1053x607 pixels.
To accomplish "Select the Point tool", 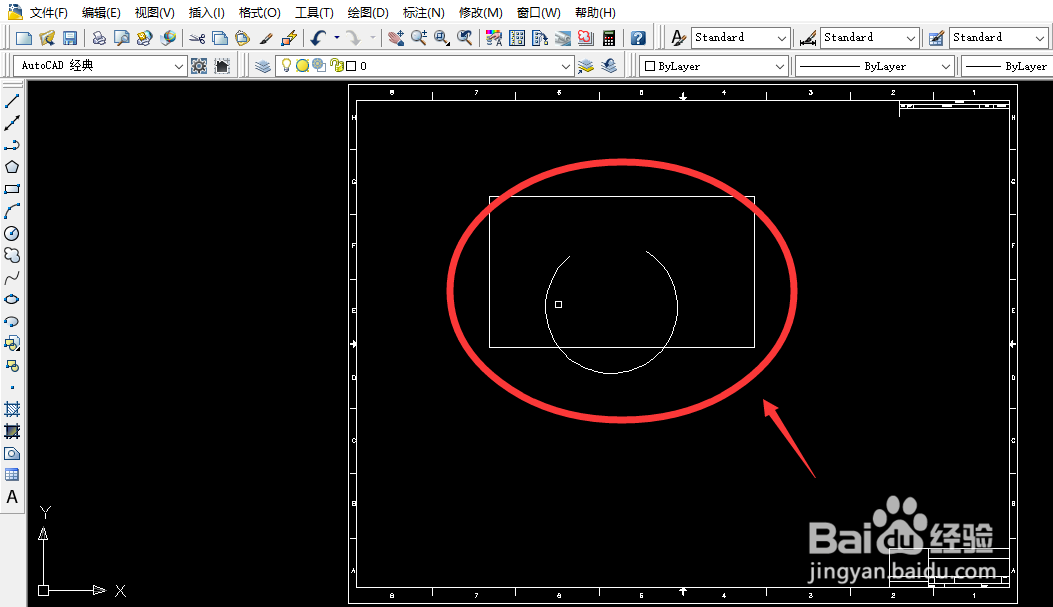I will pyautogui.click(x=12, y=387).
